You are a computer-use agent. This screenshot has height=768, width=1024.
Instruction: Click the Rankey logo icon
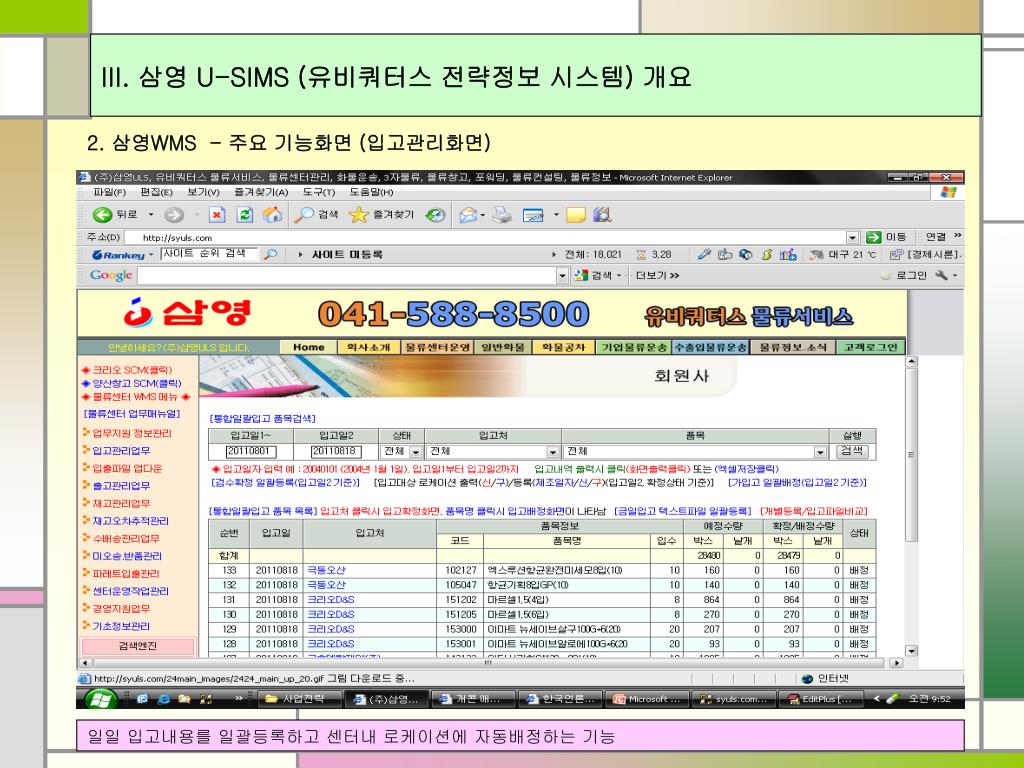(118, 255)
